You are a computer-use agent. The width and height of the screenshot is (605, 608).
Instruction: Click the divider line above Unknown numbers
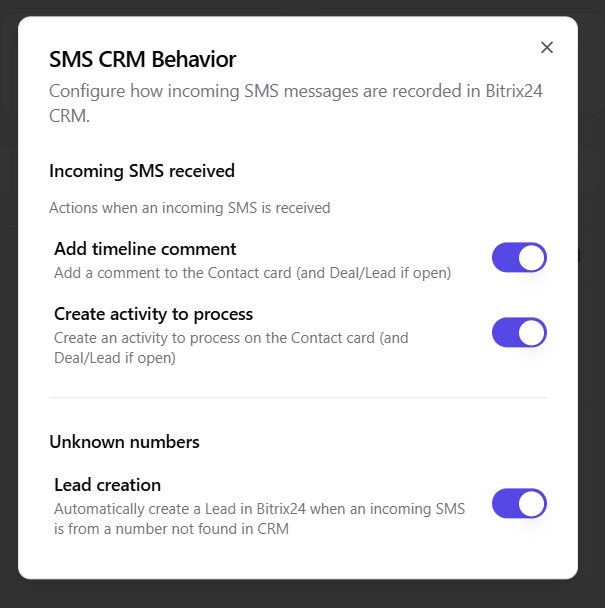pos(298,398)
